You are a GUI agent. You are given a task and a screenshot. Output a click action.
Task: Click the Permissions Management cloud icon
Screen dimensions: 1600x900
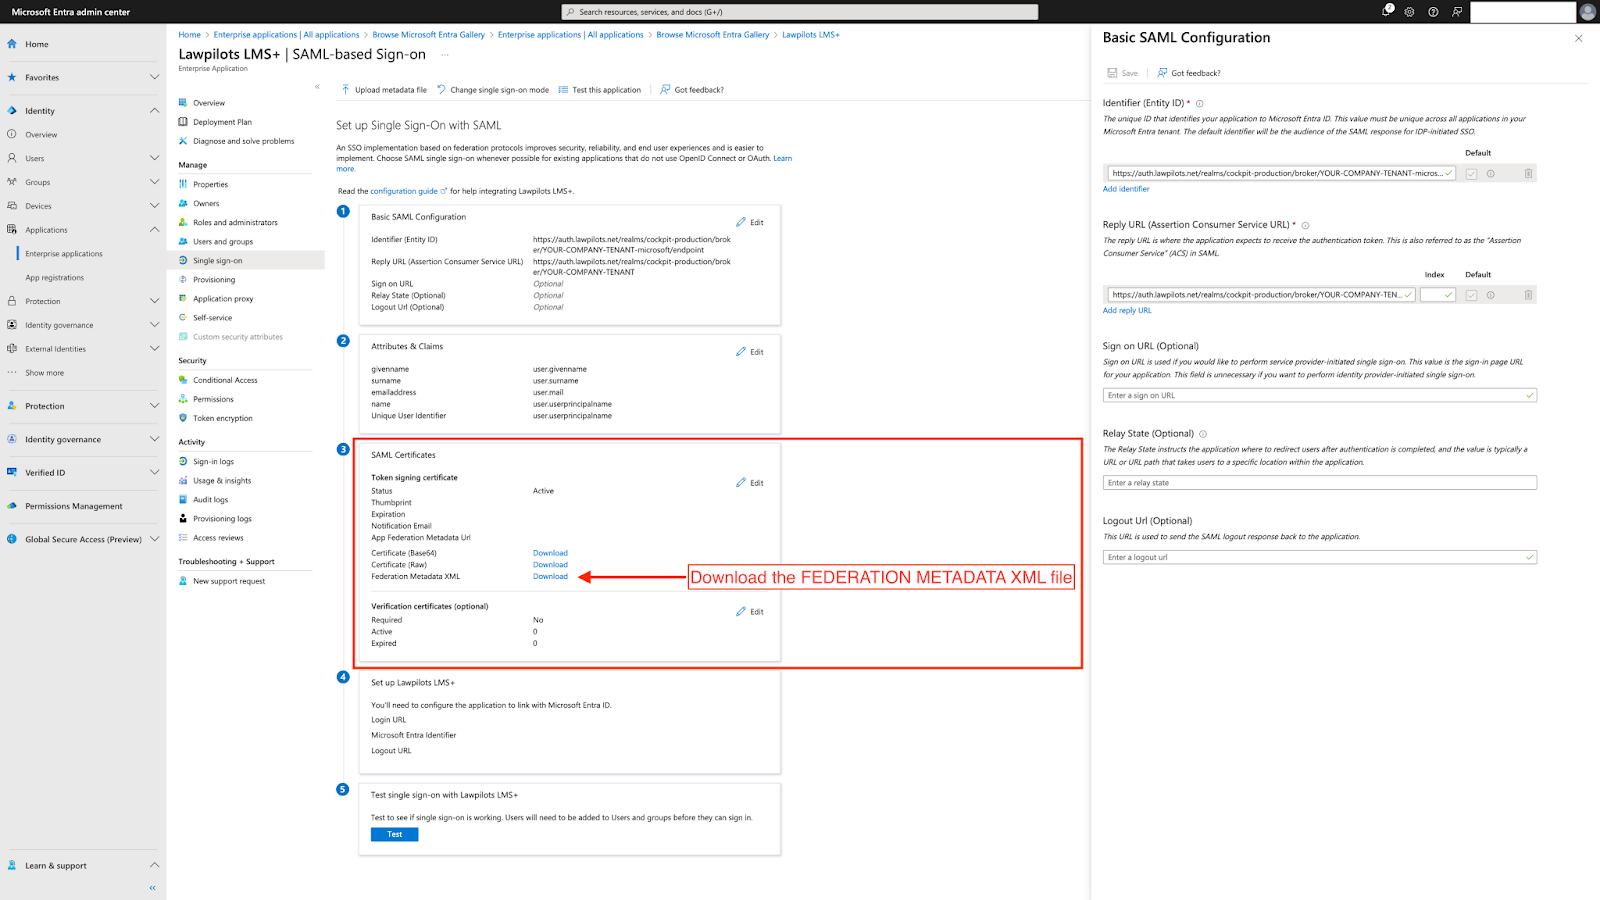[12, 506]
